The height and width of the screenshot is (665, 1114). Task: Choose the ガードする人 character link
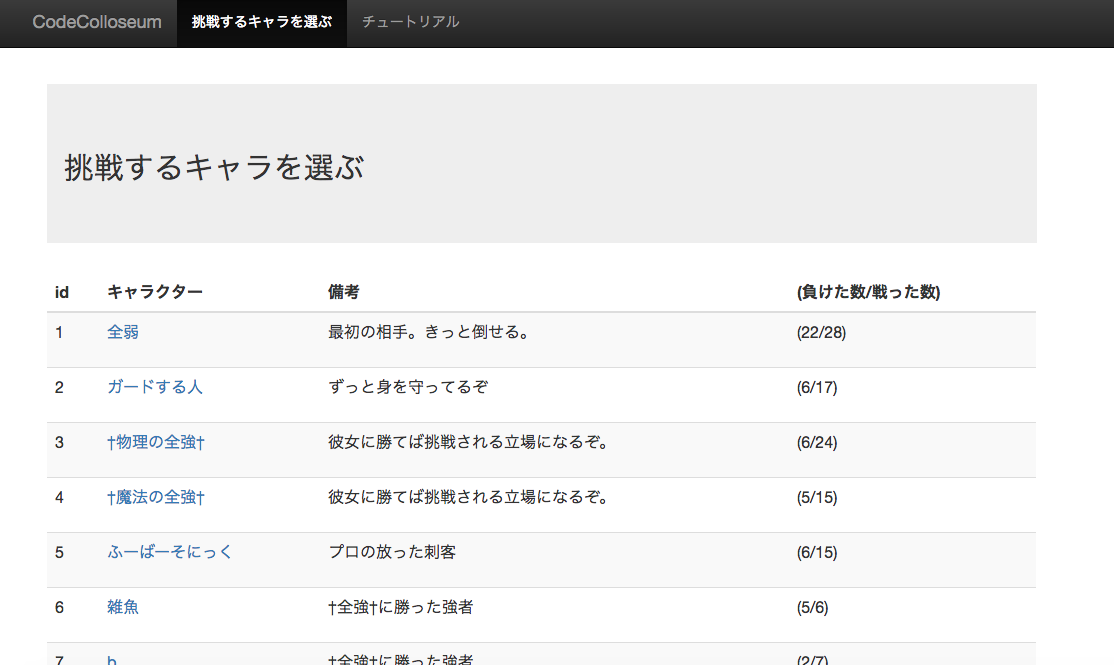coord(155,387)
